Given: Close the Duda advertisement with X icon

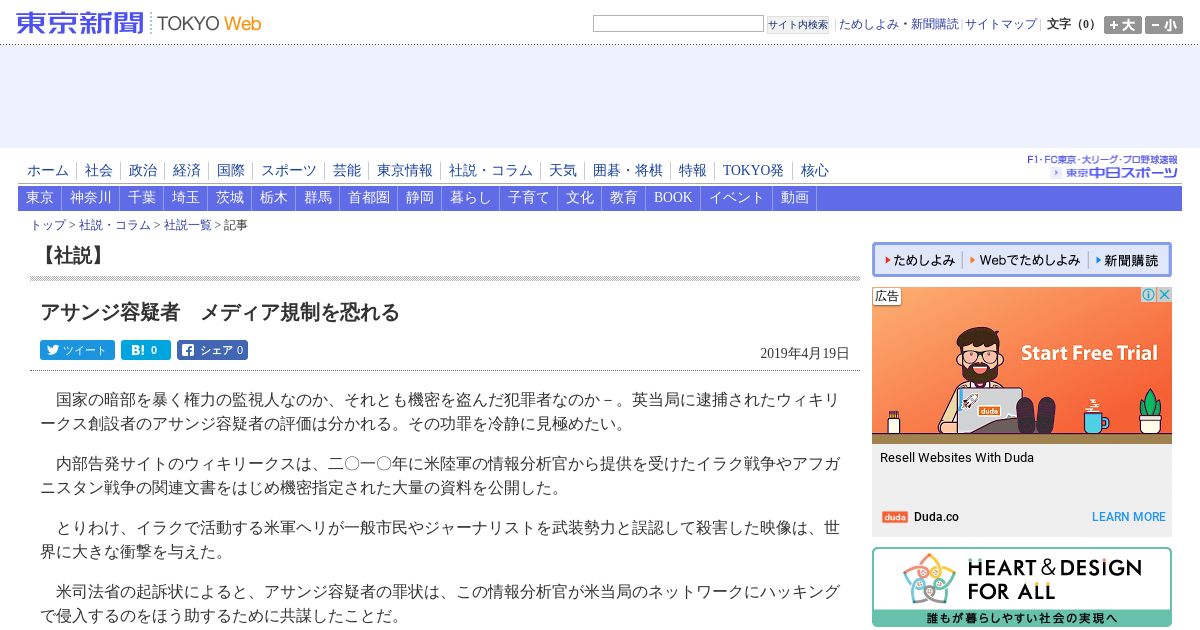Looking at the screenshot, I should click(1165, 295).
